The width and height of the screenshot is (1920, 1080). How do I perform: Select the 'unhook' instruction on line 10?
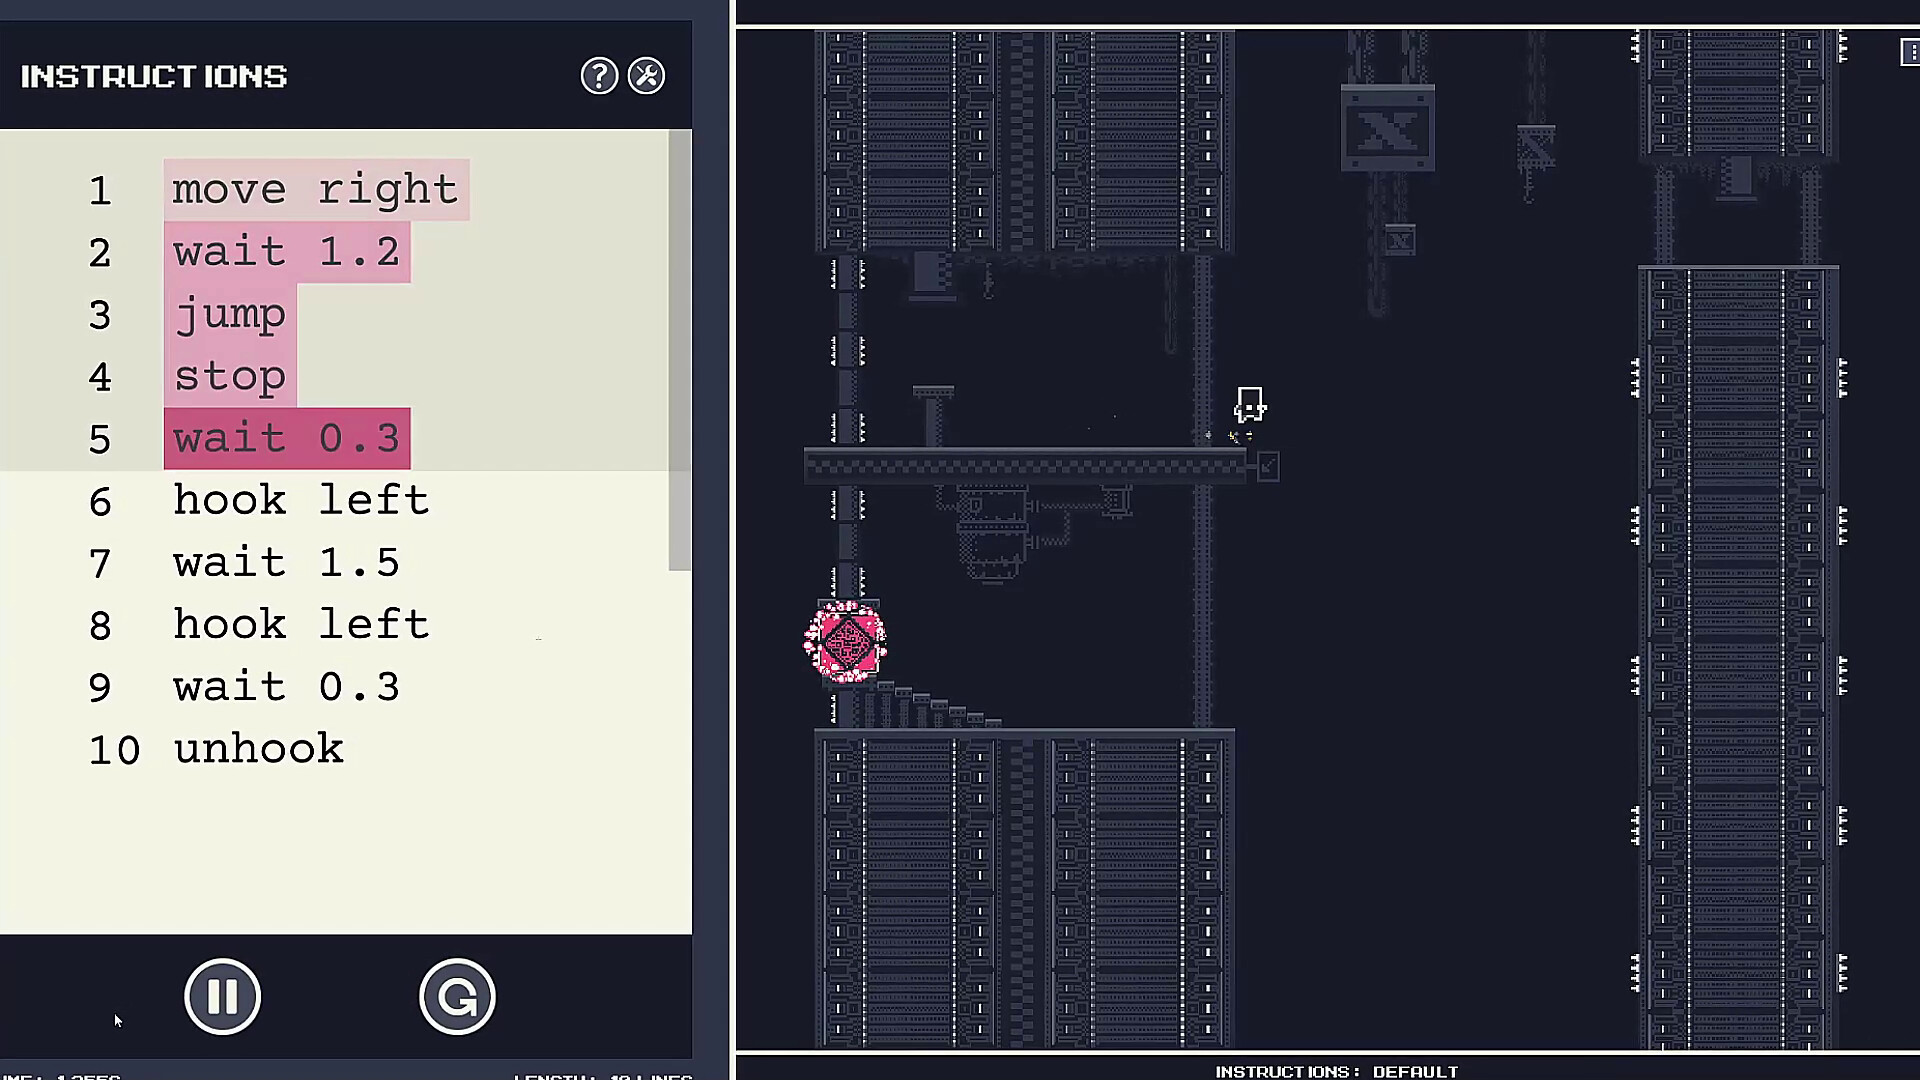258,748
